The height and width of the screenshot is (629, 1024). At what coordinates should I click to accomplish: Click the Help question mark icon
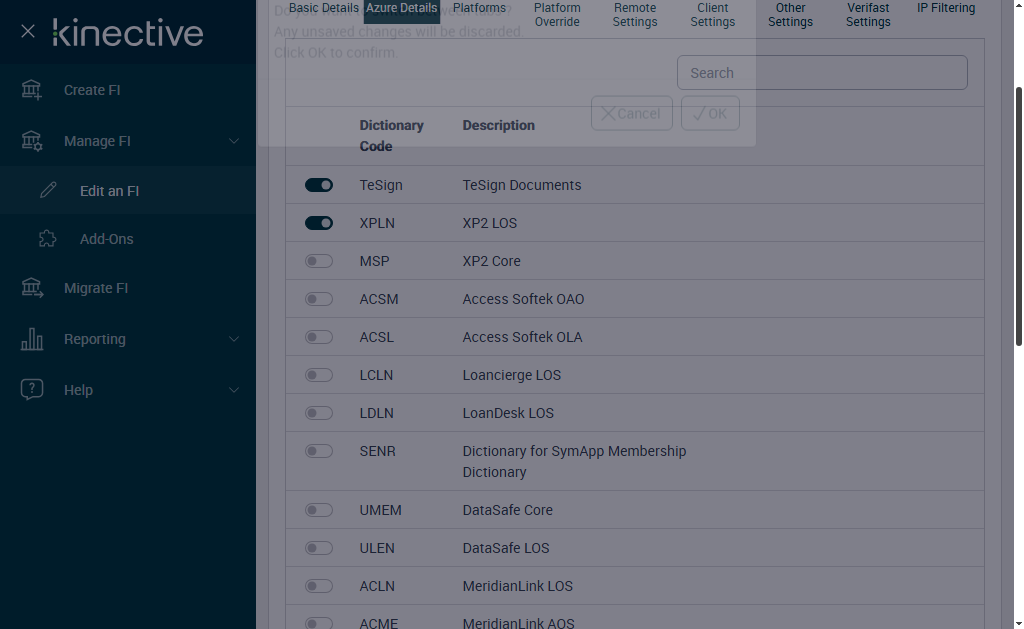point(31,389)
